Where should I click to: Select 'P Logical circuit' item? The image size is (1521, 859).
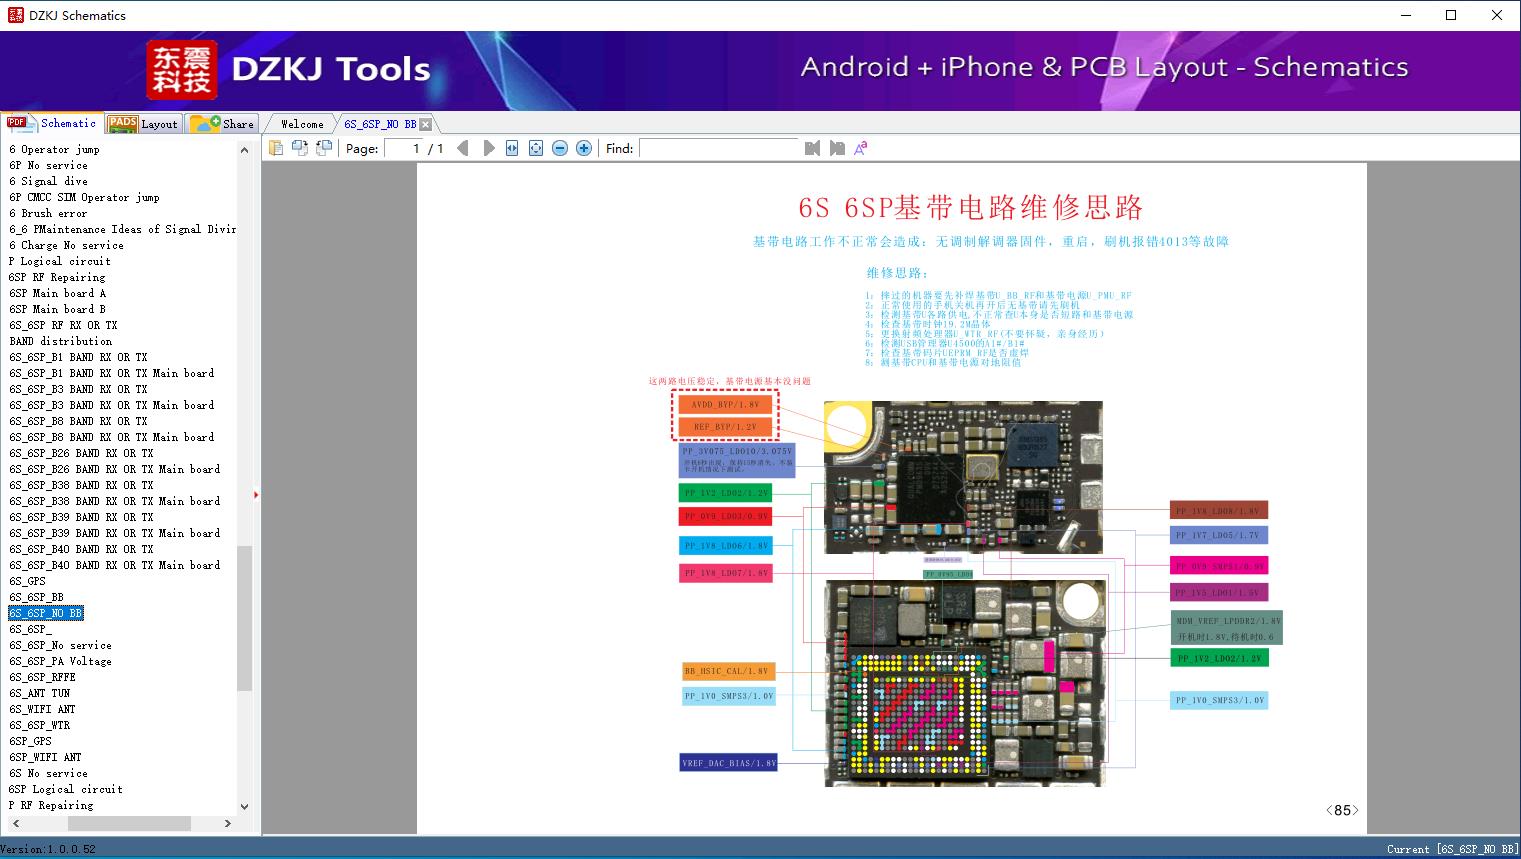(x=60, y=261)
